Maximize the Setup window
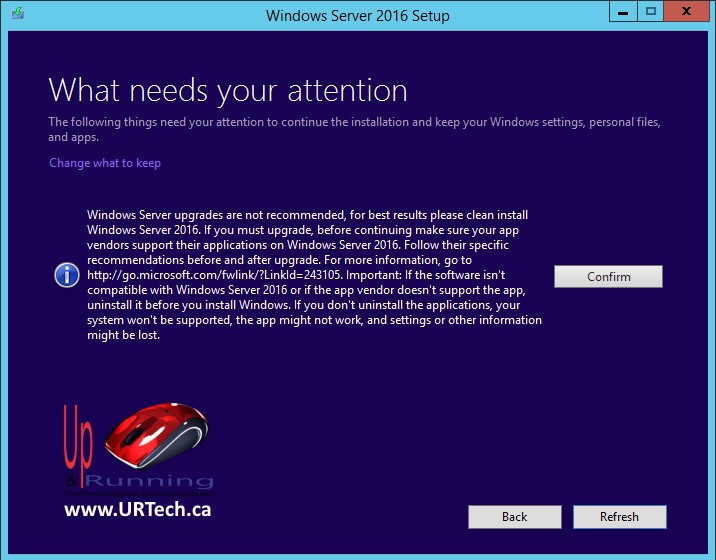Image resolution: width=716 pixels, height=560 pixels. click(651, 12)
